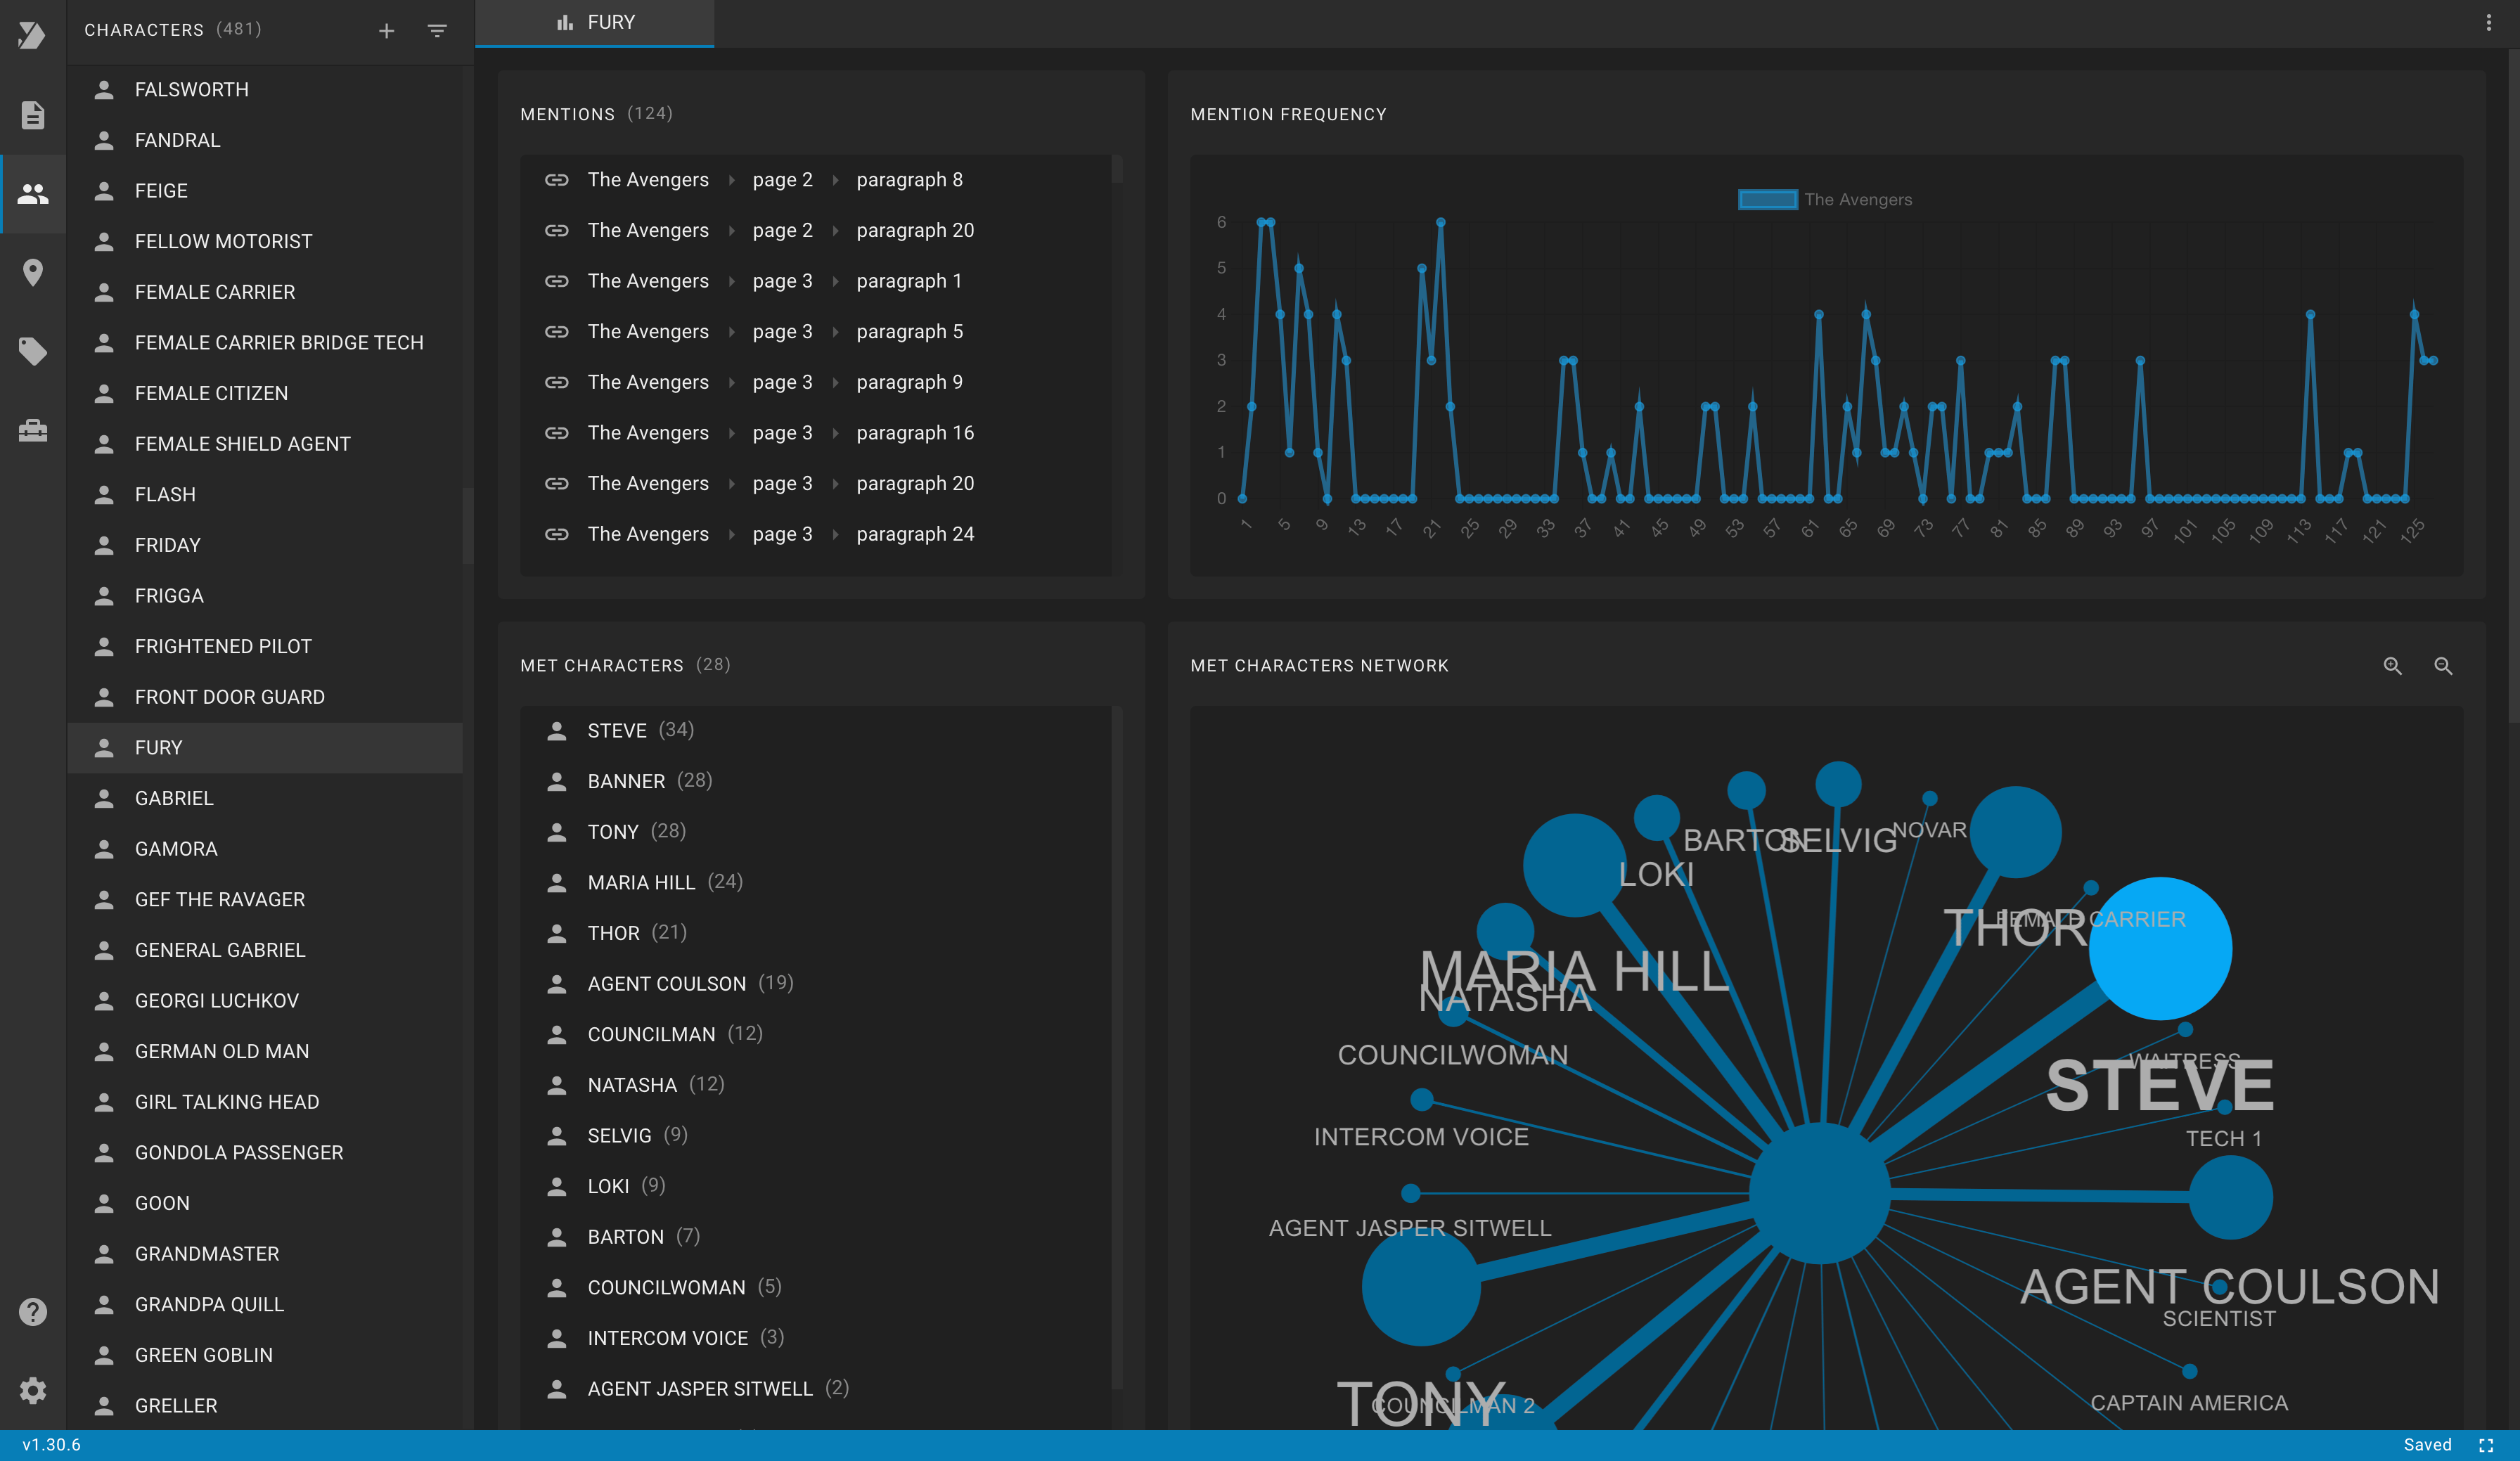The height and width of the screenshot is (1461, 2520).
Task: Zoom in on the characters network
Action: (x=2393, y=666)
